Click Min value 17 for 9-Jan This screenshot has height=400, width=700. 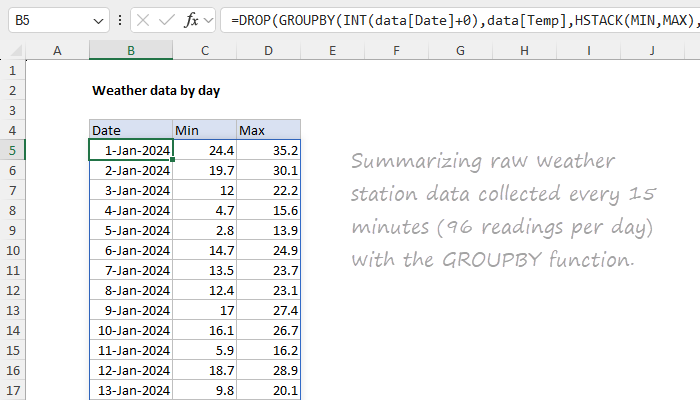tap(204, 310)
